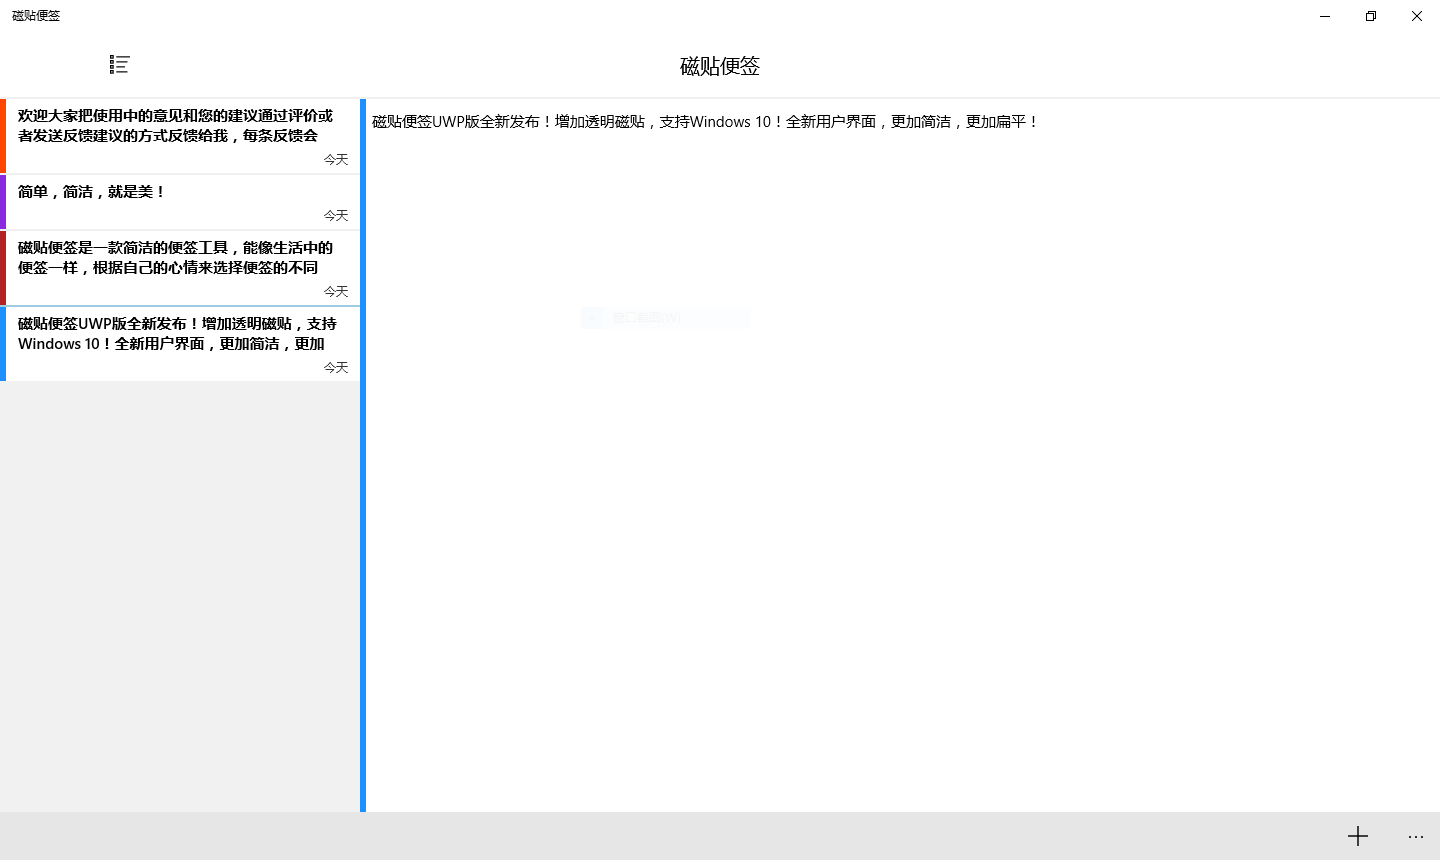1440x860 pixels.
Task: Add a new note with plus icon
Action: point(1358,836)
